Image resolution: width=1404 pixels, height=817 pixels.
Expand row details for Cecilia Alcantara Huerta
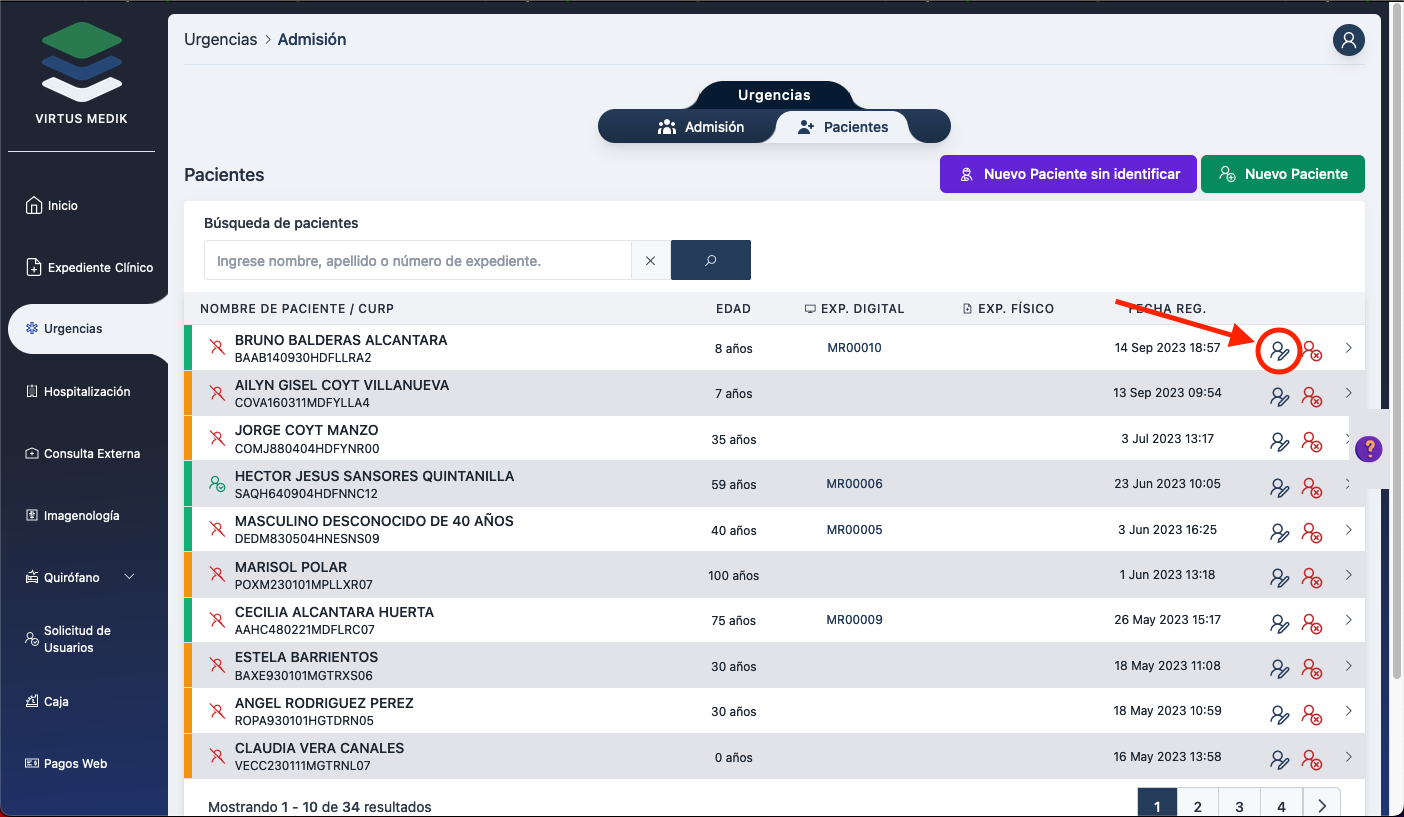click(x=1348, y=620)
